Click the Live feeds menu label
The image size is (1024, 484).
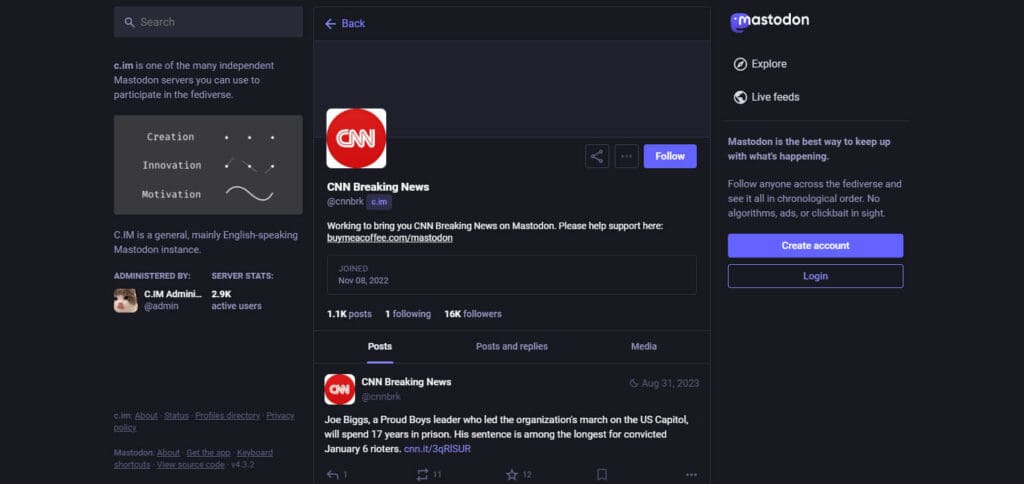coord(775,97)
